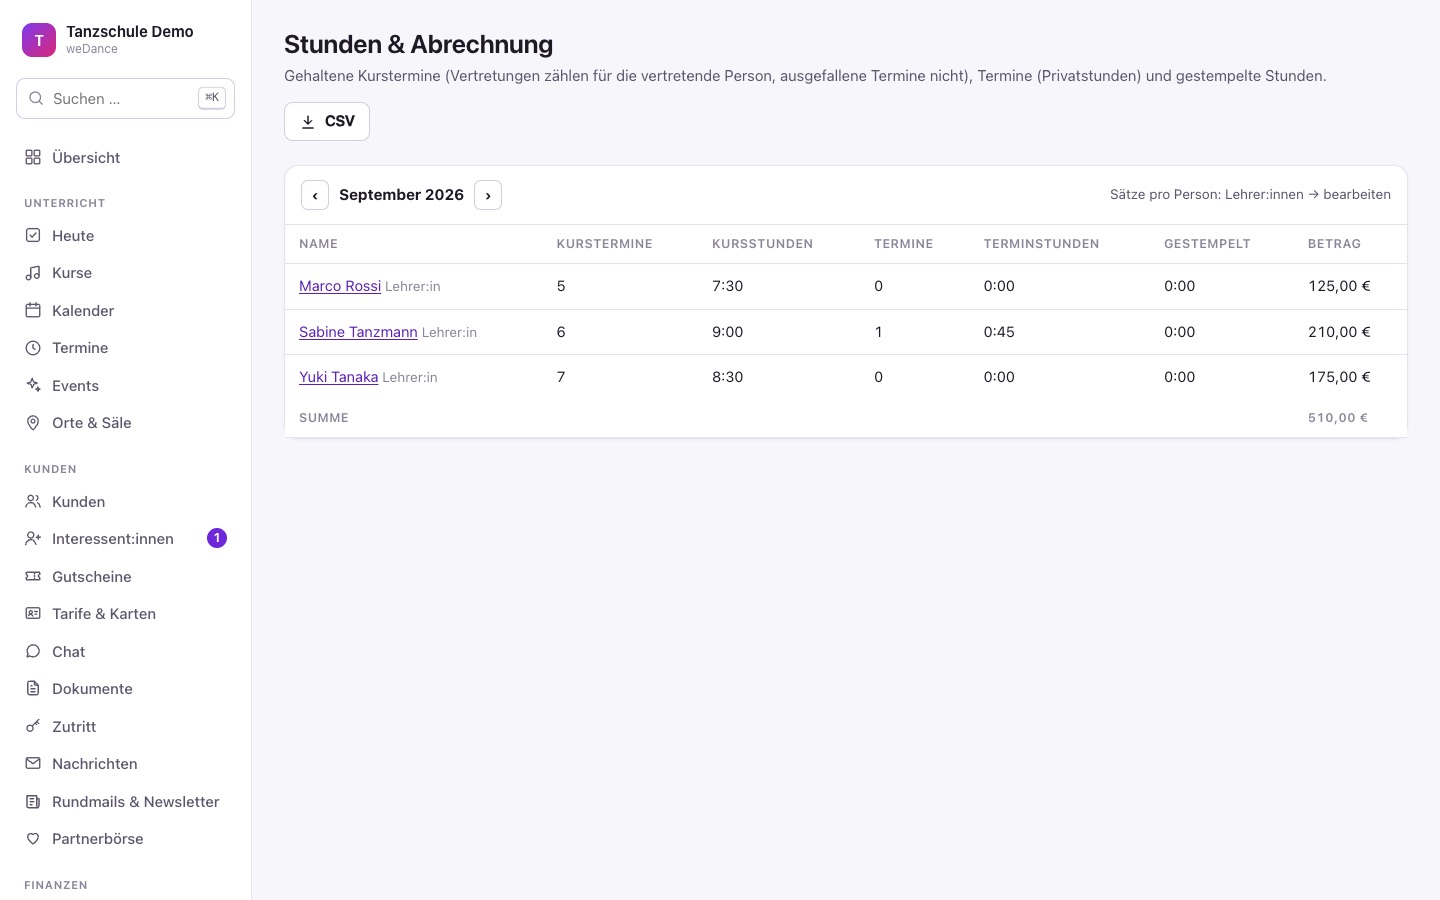
Task: Click the Interessent:innen person-plus icon
Action: point(33,539)
